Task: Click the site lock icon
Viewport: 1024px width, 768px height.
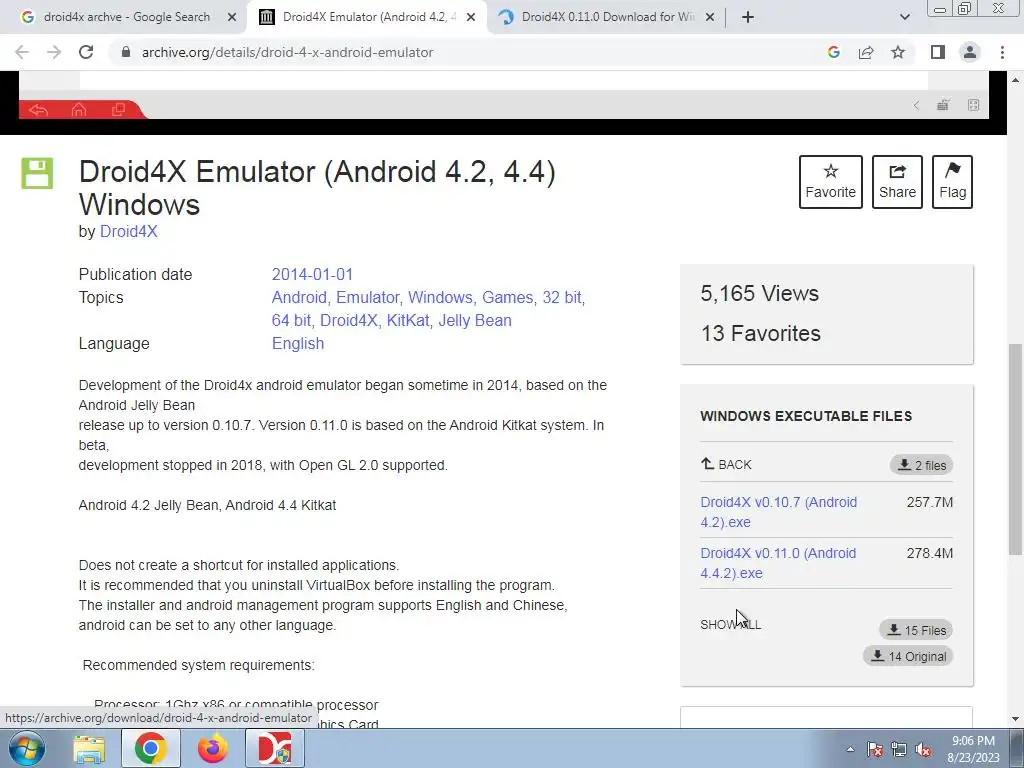Action: coord(126,52)
